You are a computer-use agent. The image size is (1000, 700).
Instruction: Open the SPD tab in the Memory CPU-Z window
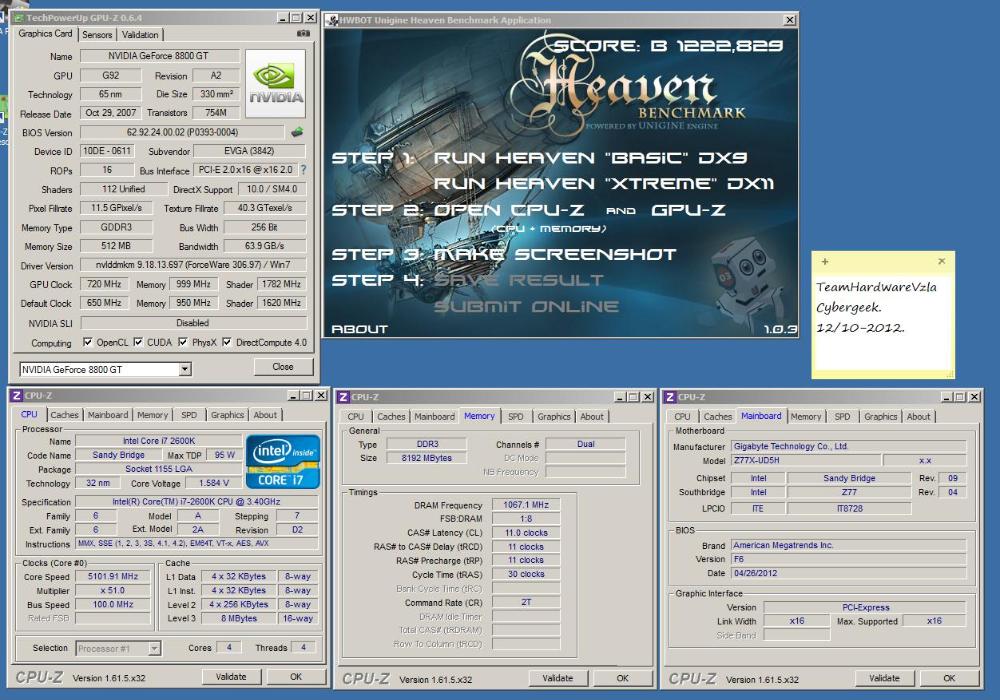pyautogui.click(x=515, y=416)
